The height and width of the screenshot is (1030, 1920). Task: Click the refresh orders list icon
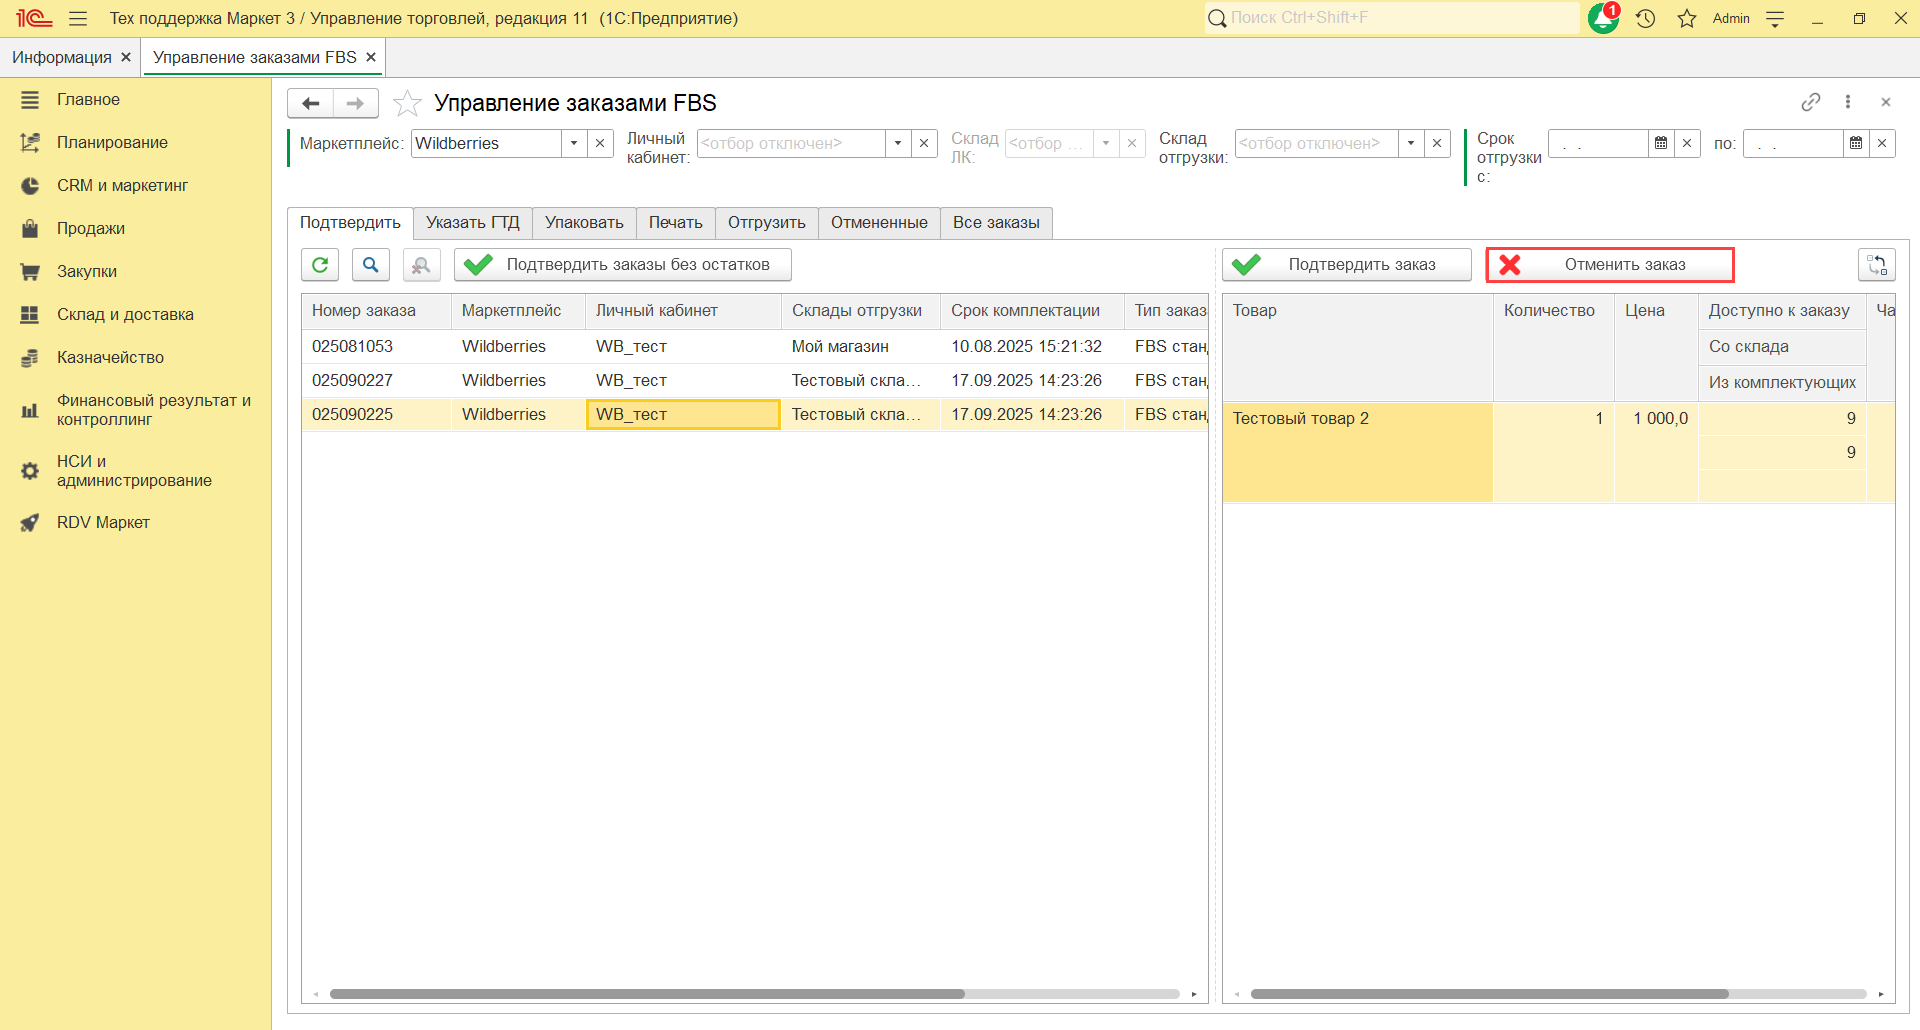pyautogui.click(x=320, y=265)
